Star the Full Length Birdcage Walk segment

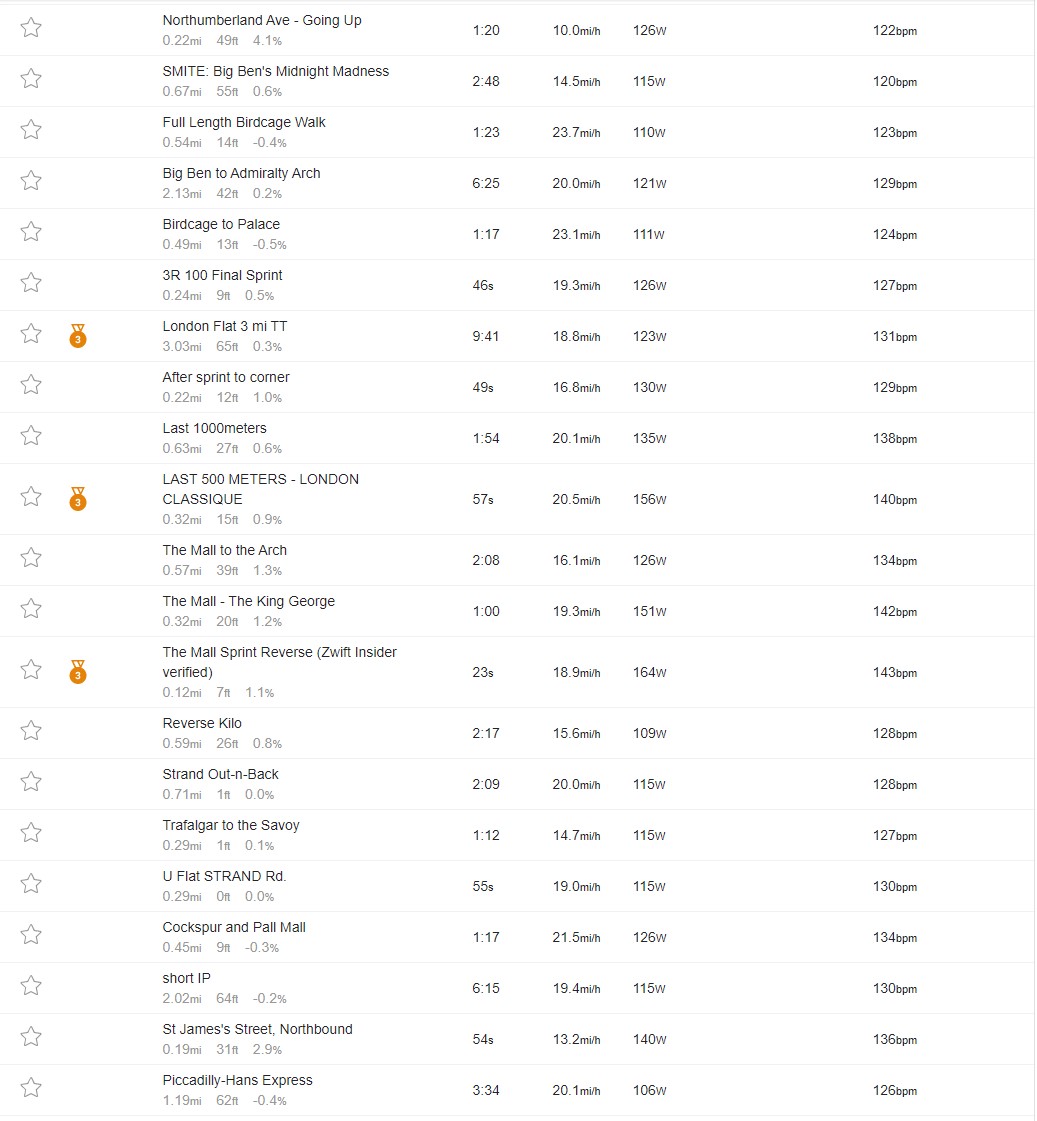31,130
